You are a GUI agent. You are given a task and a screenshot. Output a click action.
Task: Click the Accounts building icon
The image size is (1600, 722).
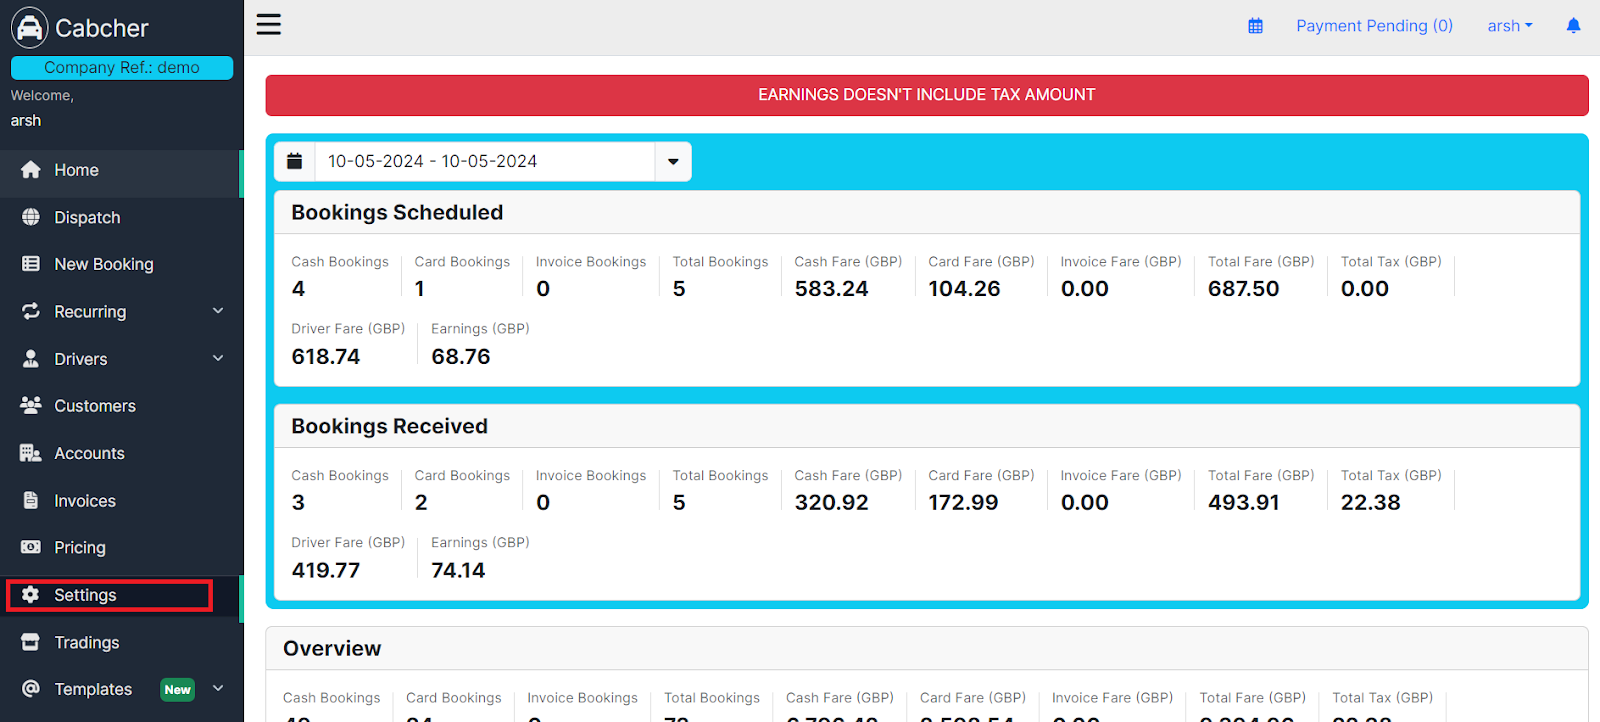31,453
